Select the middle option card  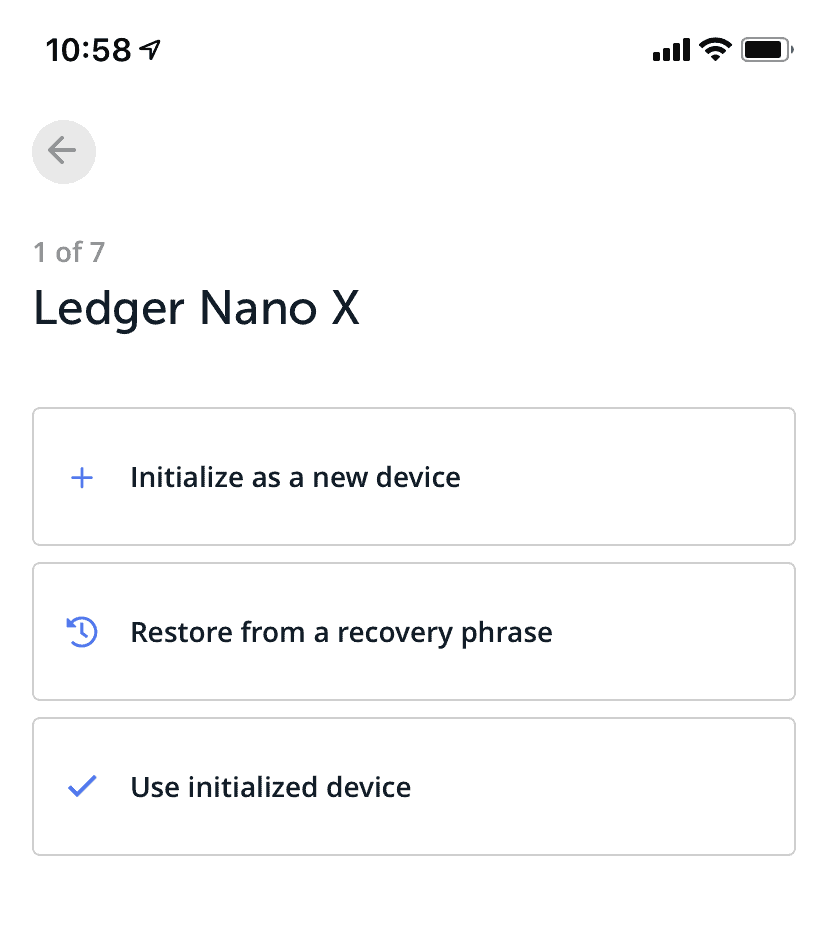(x=414, y=632)
